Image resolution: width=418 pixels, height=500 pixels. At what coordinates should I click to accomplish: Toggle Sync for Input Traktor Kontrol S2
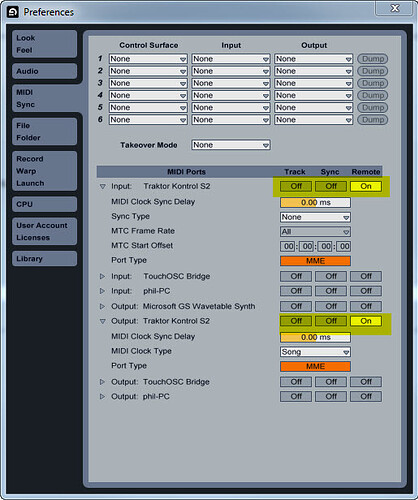[331, 186]
